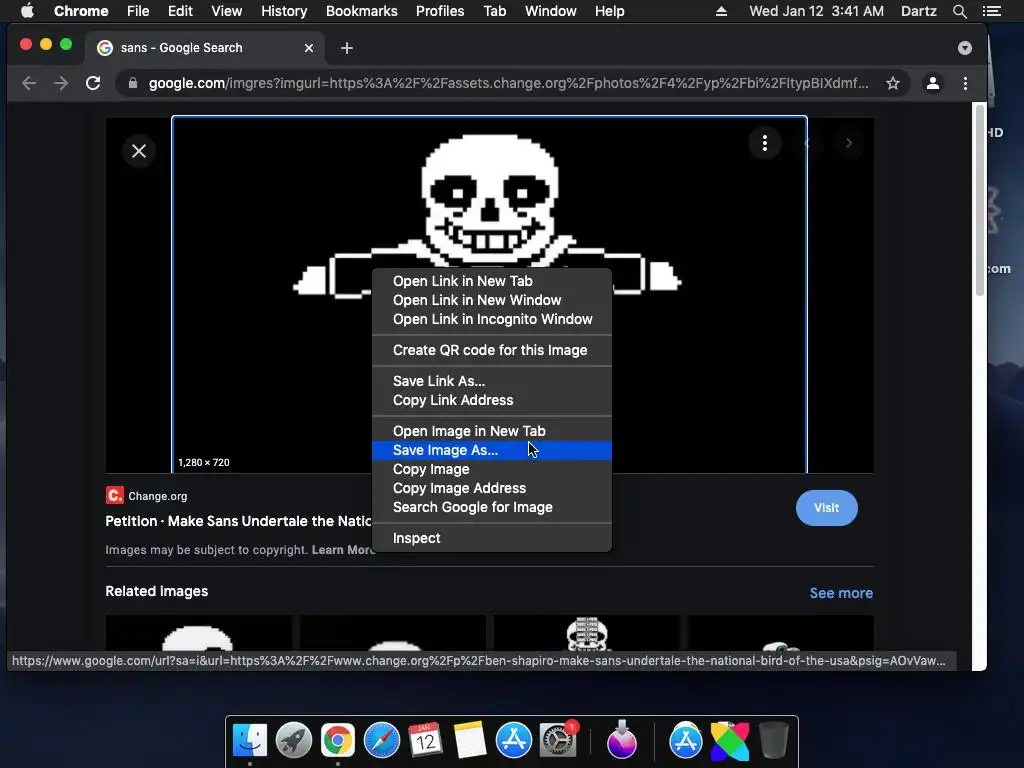Open the Bookmarks menu

[x=362, y=11]
